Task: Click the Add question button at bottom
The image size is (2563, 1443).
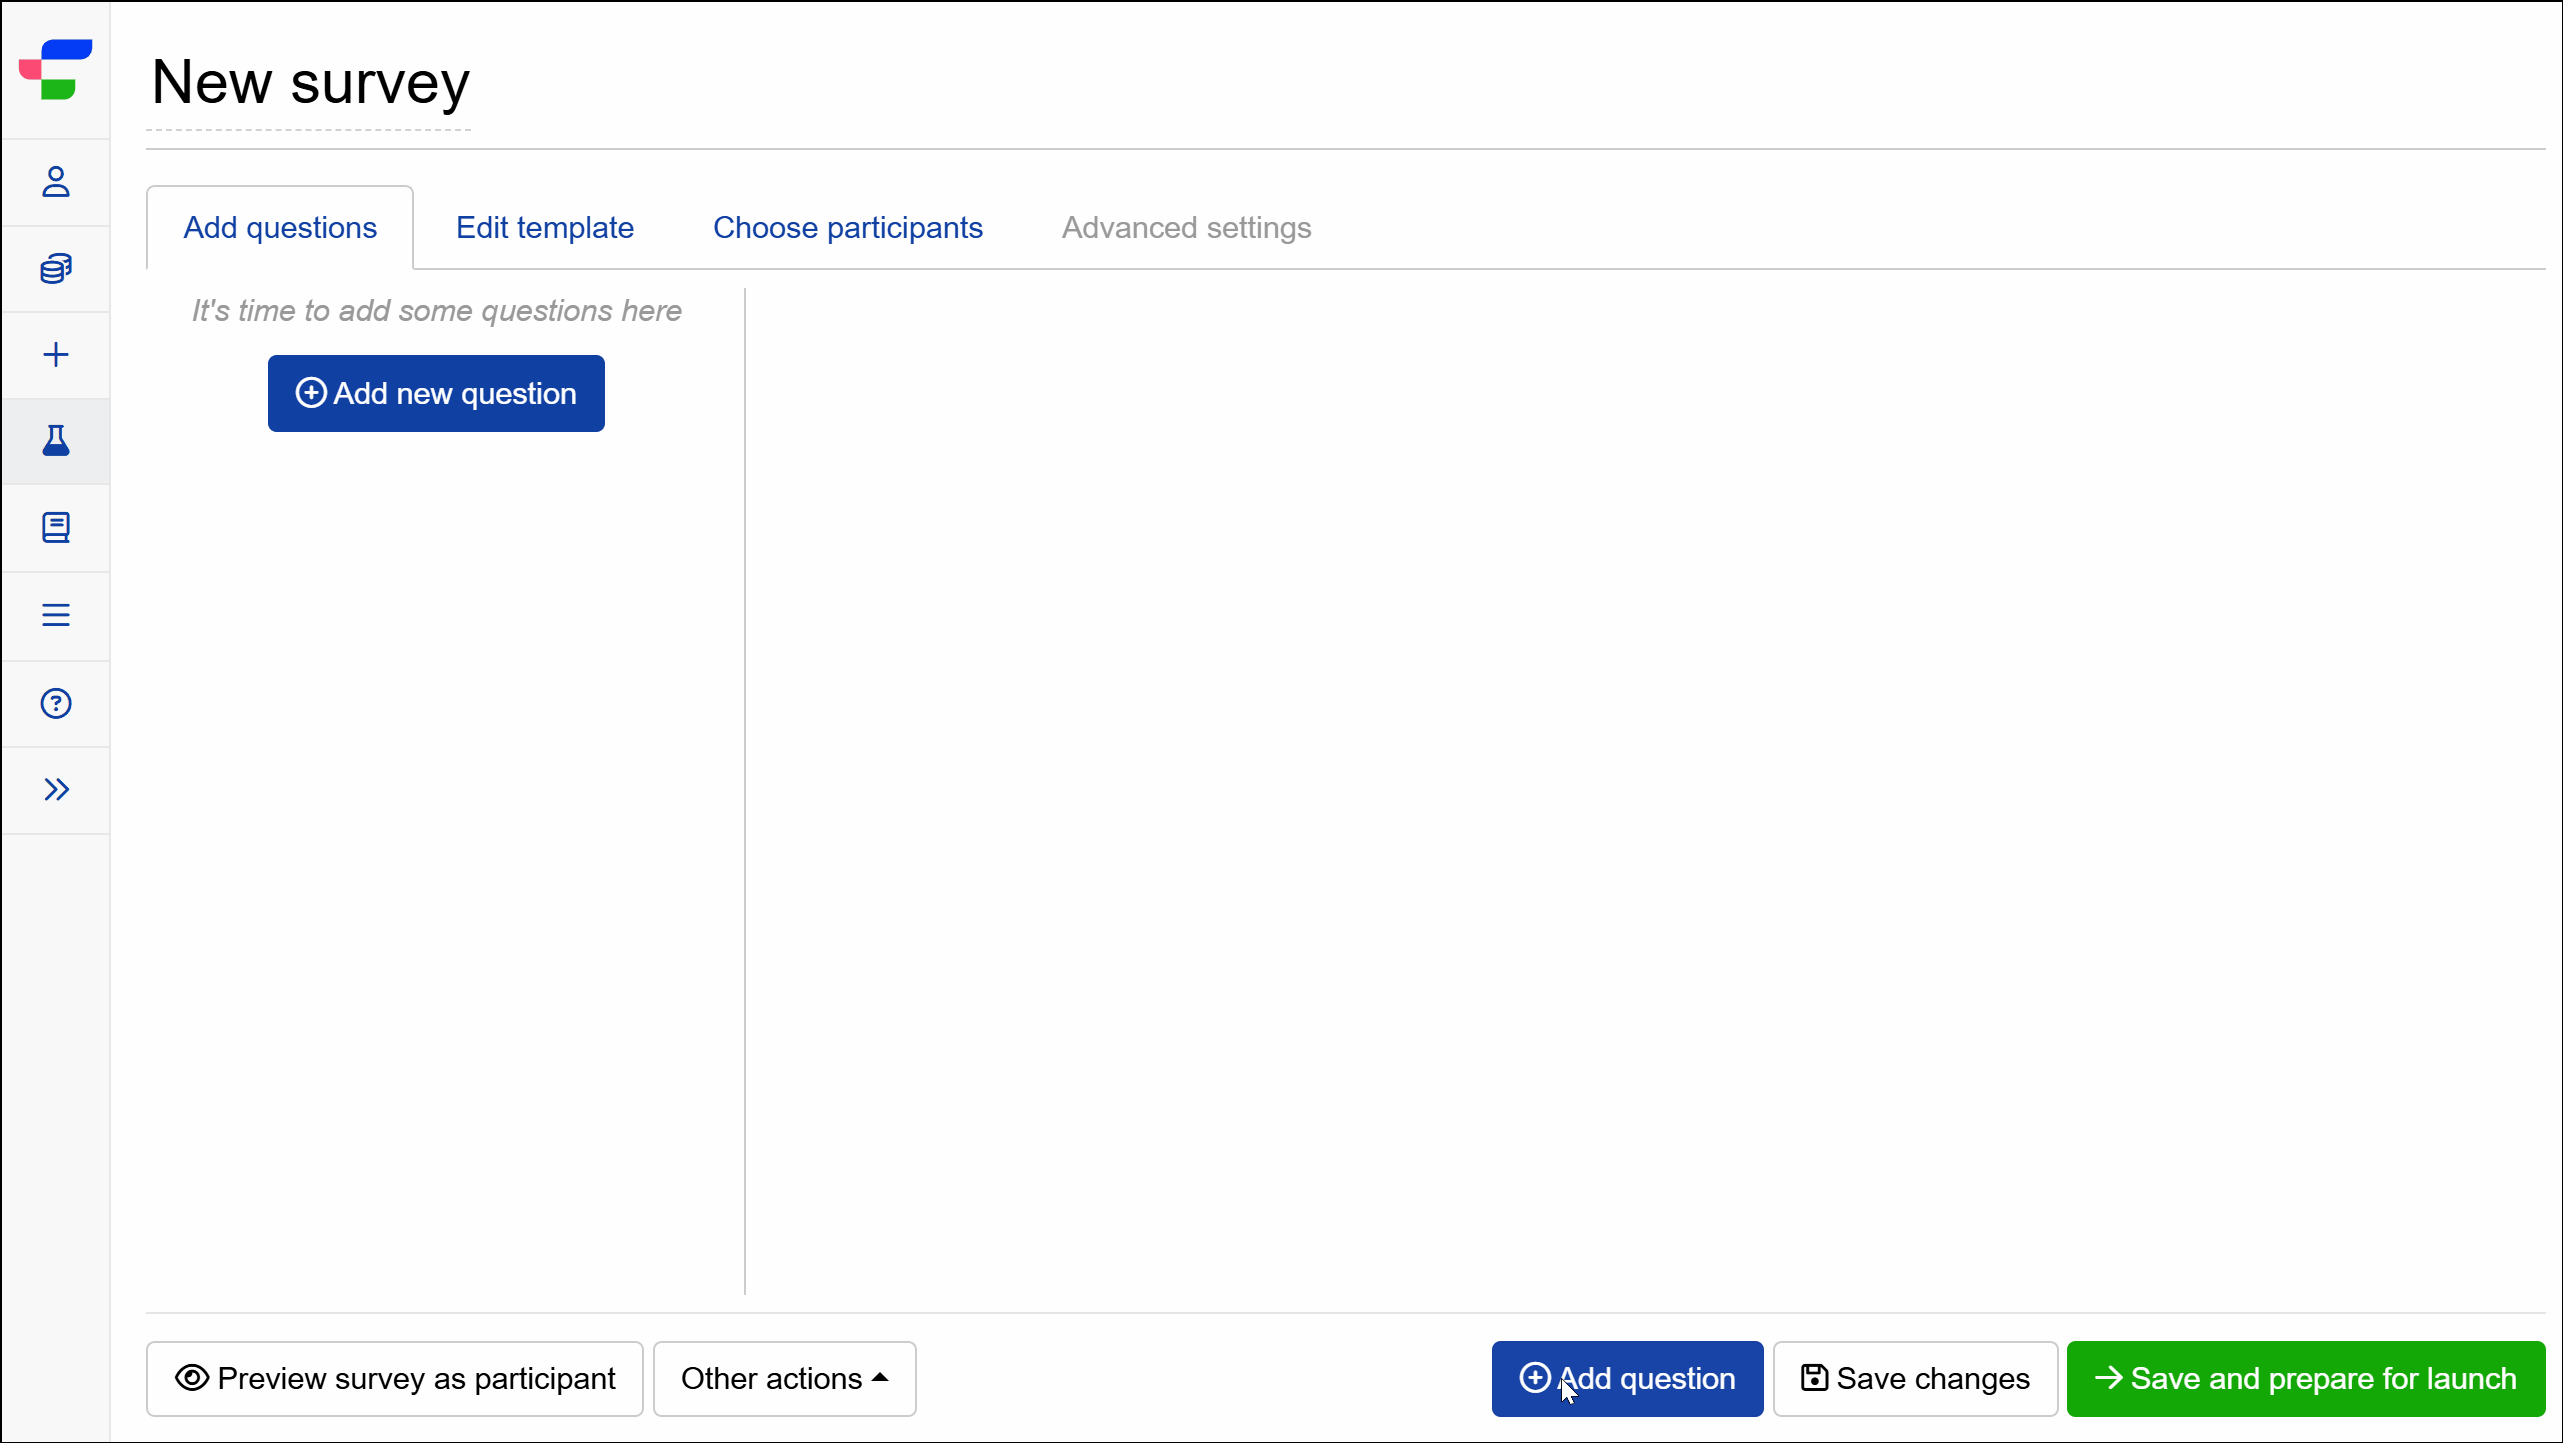Action: point(1627,1379)
